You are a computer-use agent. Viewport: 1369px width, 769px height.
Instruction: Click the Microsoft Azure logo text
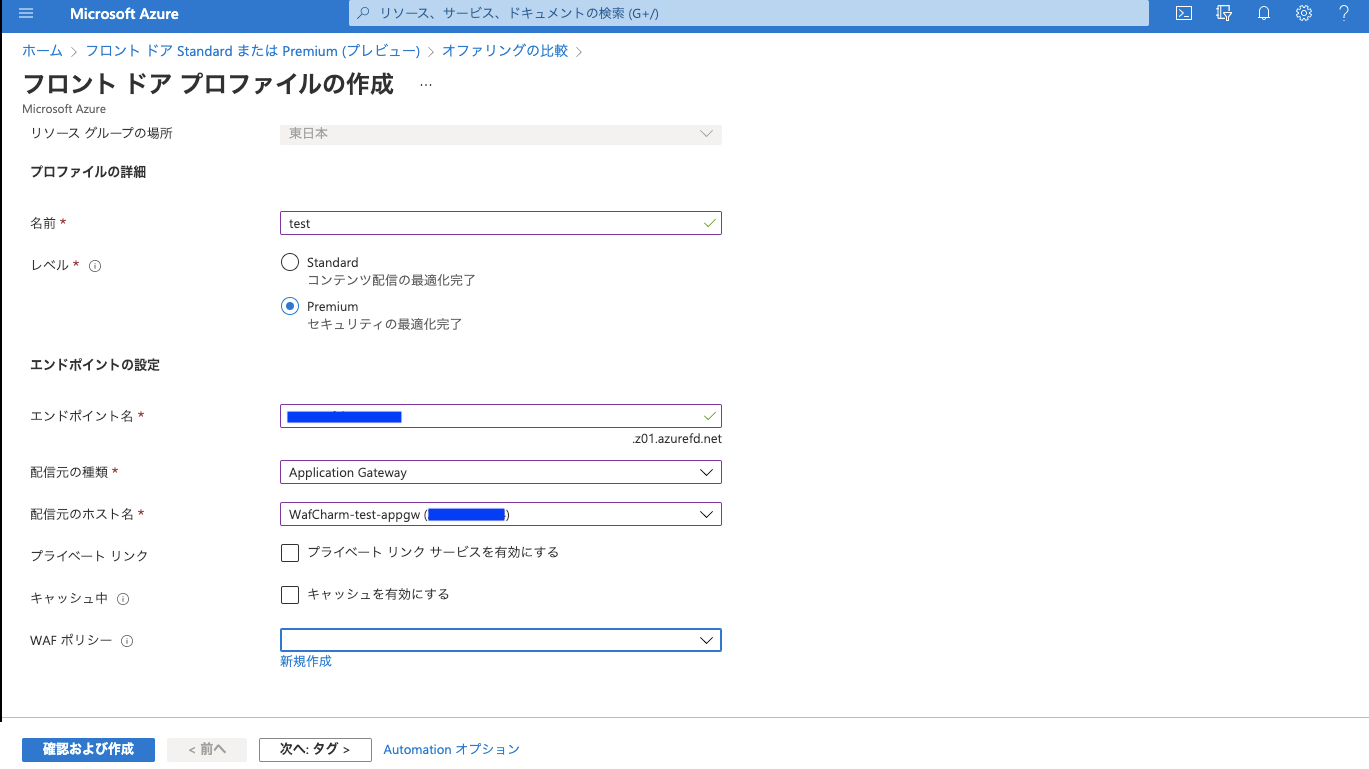pyautogui.click(x=124, y=14)
